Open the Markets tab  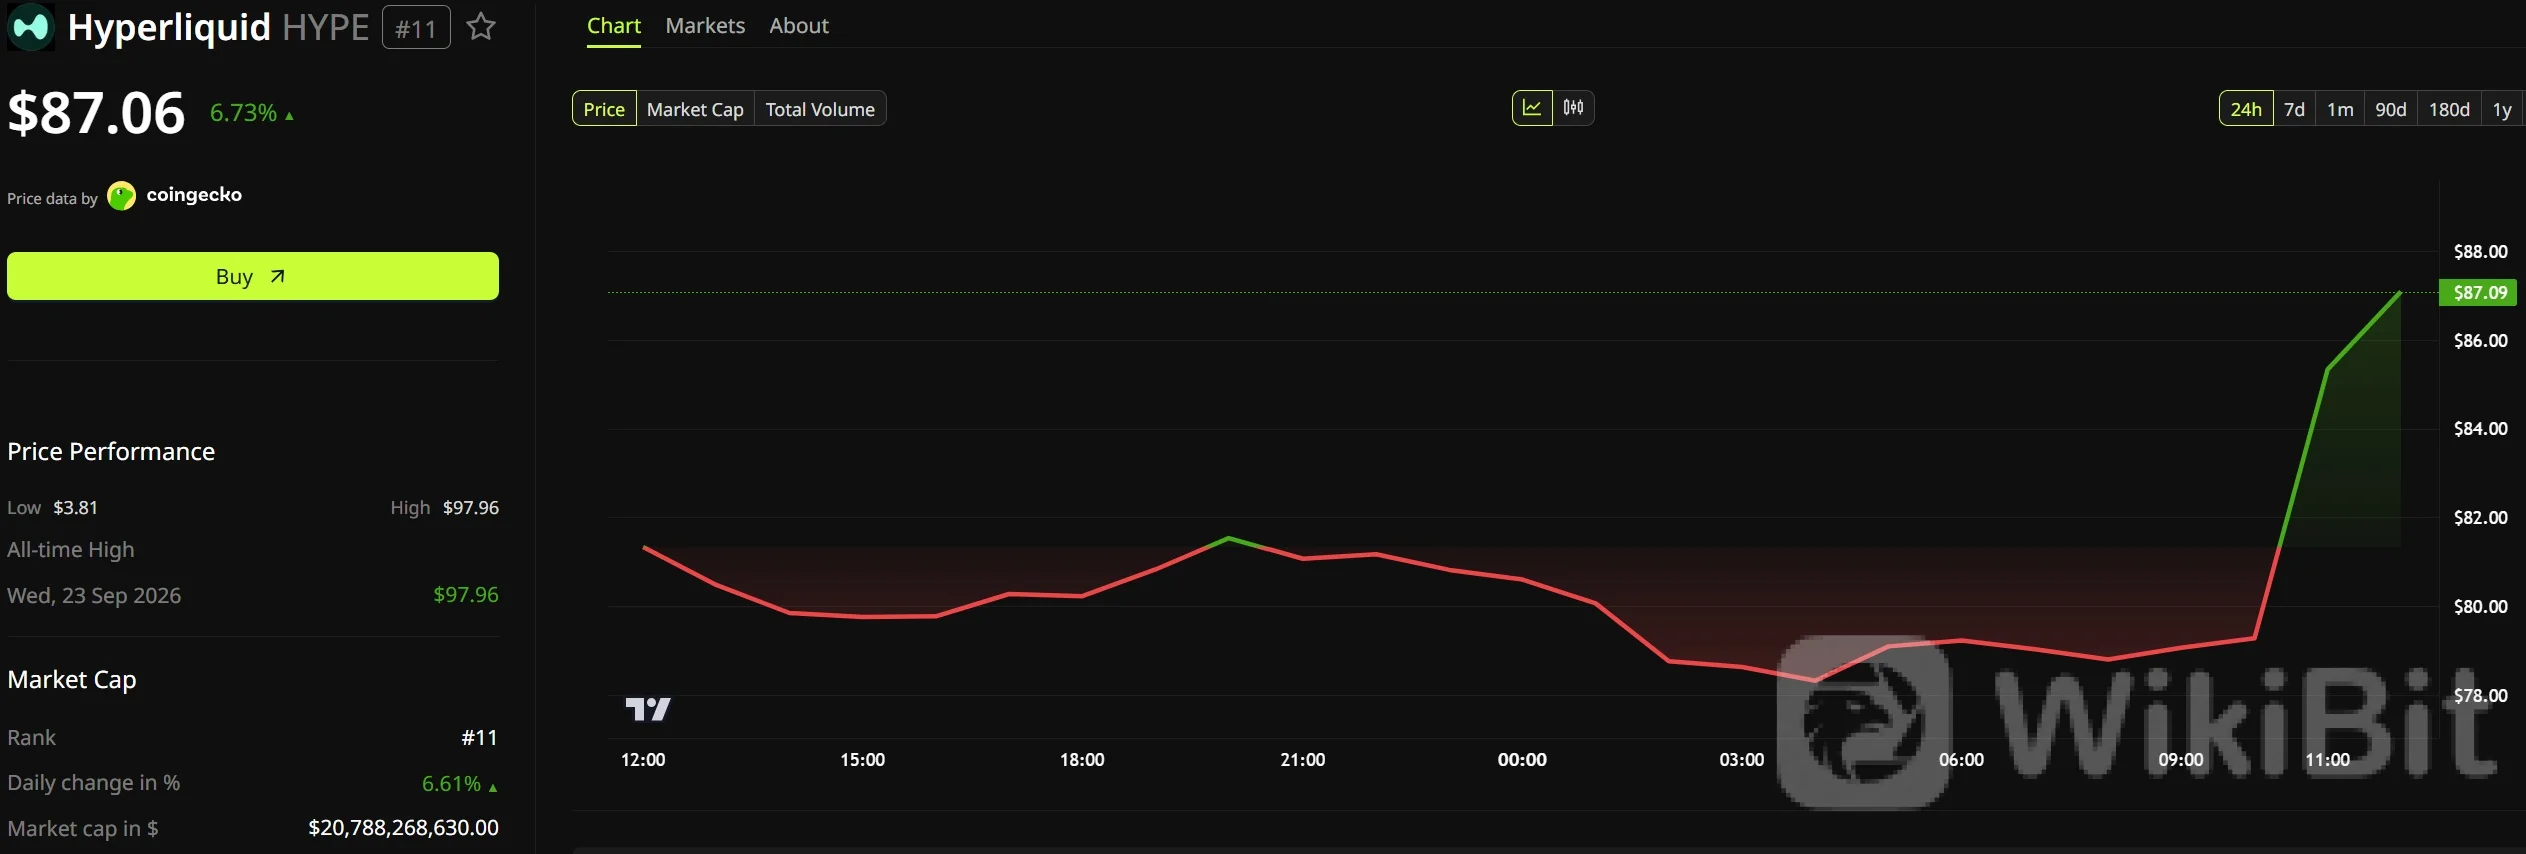[x=705, y=26]
